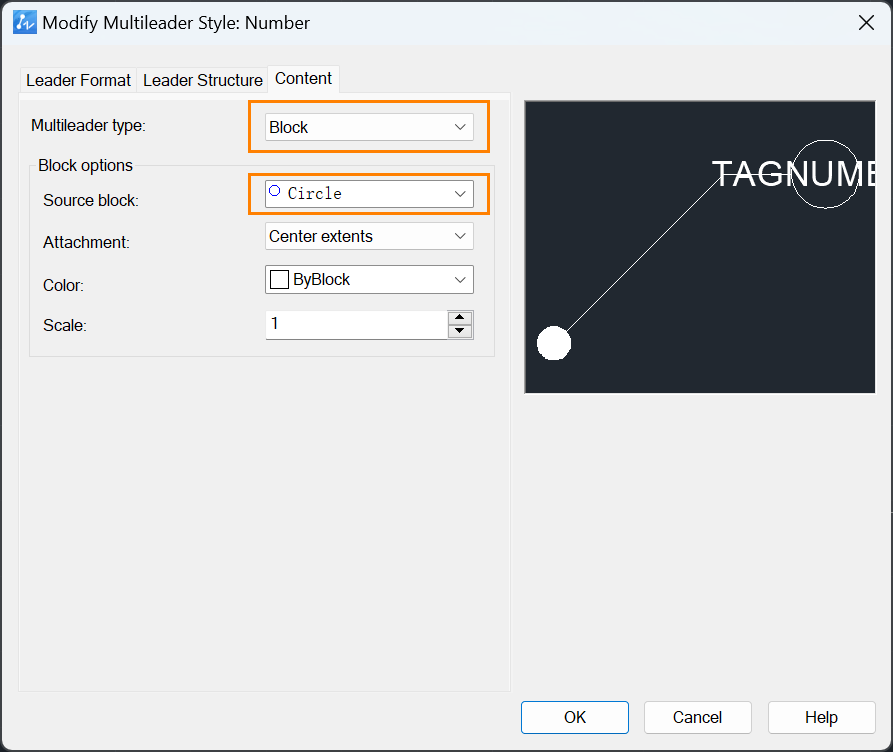Viewport: 893px width, 752px height.
Task: Click the multileader preview pane
Action: point(699,247)
